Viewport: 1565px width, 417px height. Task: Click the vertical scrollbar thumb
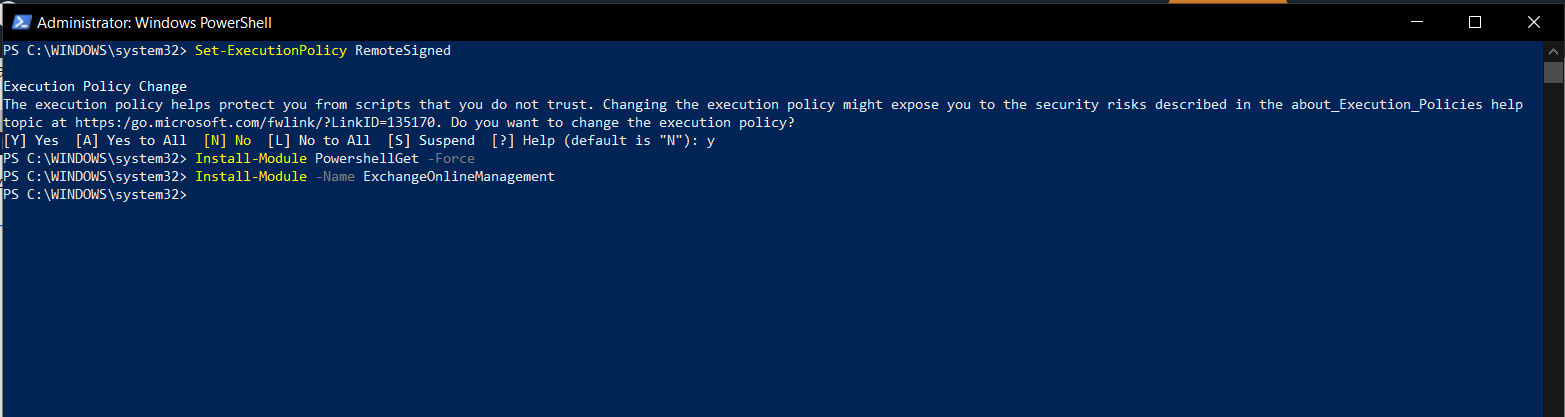(1552, 72)
